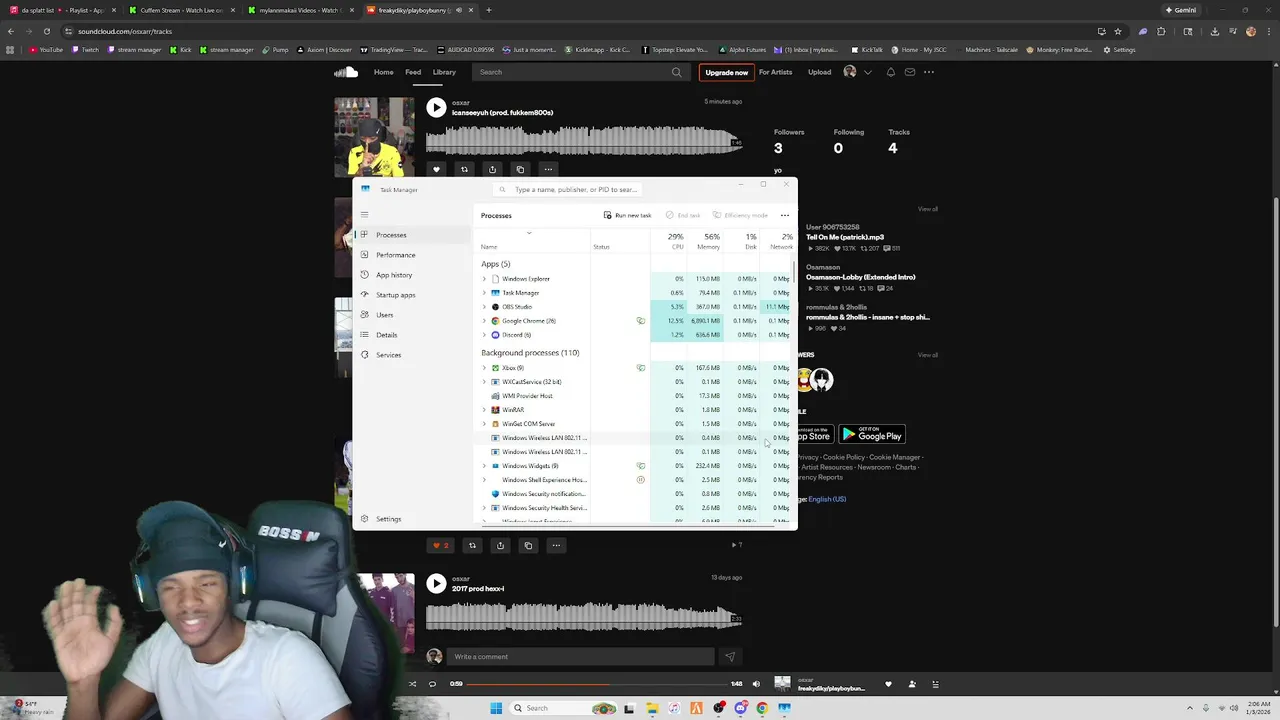This screenshot has width=1280, height=720.
Task: Click magnifier icon in SoundCloud search
Action: coord(676,72)
